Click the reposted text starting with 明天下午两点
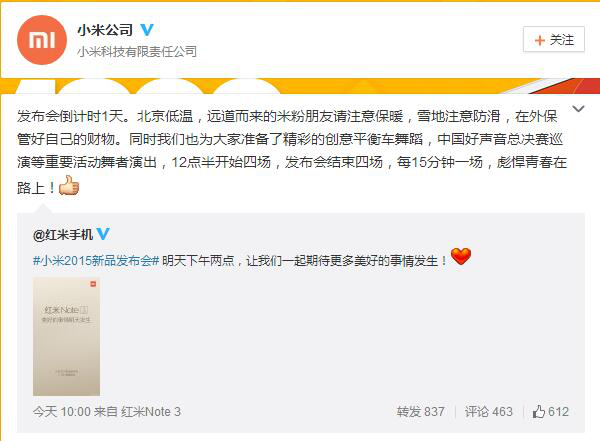Image resolution: width=600 pixels, height=441 pixels. coord(305,261)
